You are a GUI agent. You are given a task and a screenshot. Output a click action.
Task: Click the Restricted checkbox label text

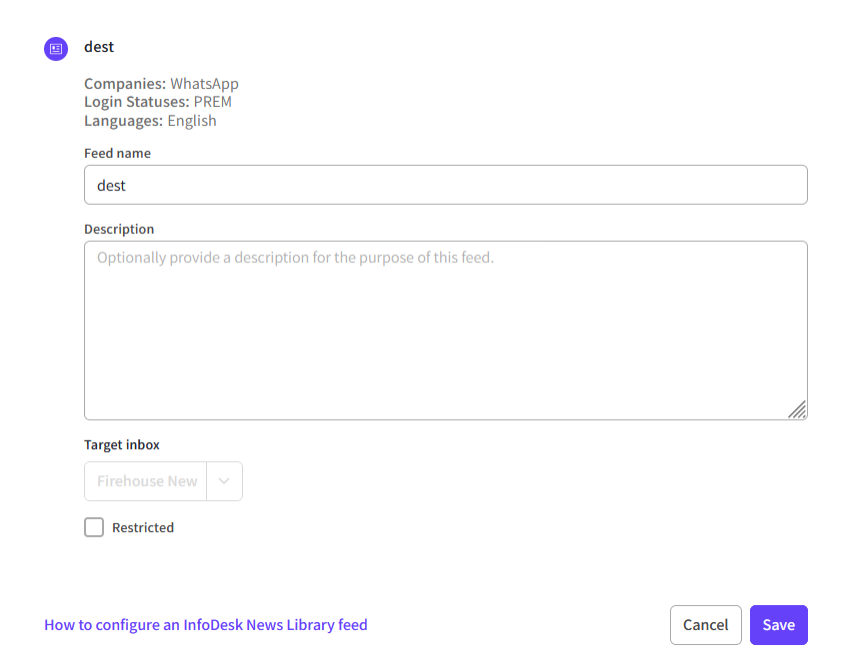[143, 527]
